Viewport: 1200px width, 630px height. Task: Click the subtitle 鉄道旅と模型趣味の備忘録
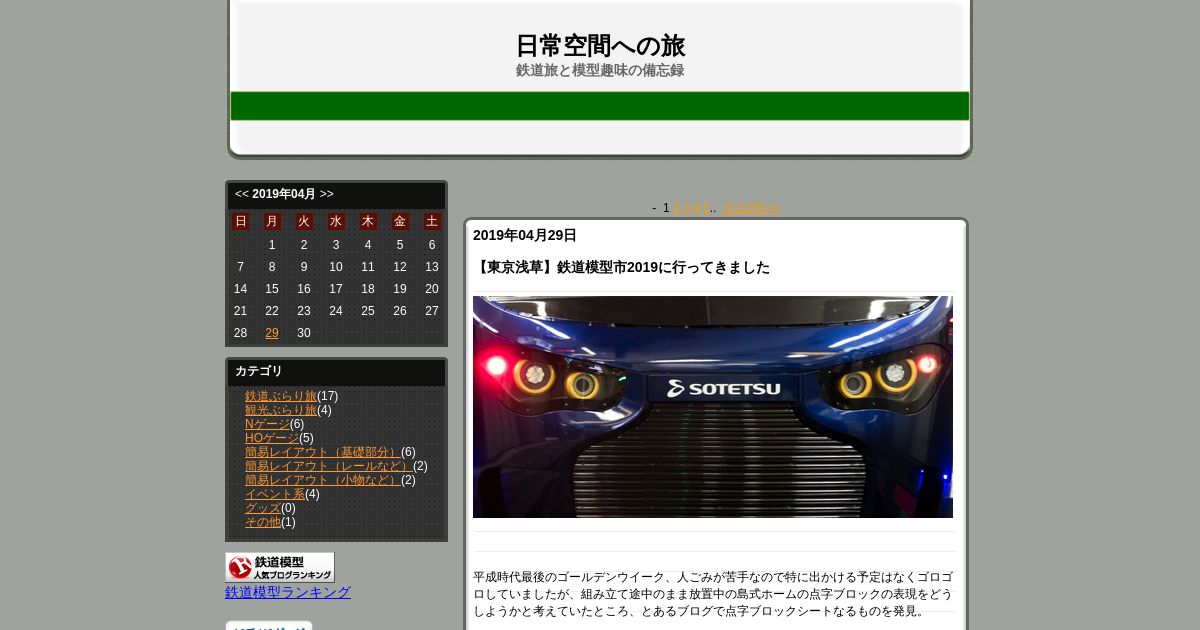coord(600,71)
